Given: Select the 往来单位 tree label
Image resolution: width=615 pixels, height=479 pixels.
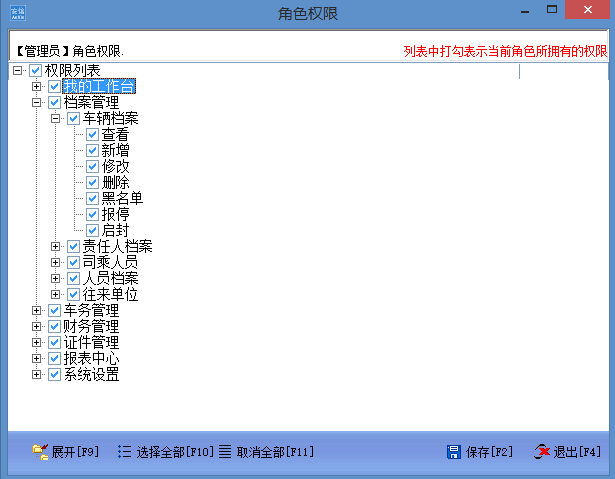Looking at the screenshot, I should pyautogui.click(x=110, y=294).
